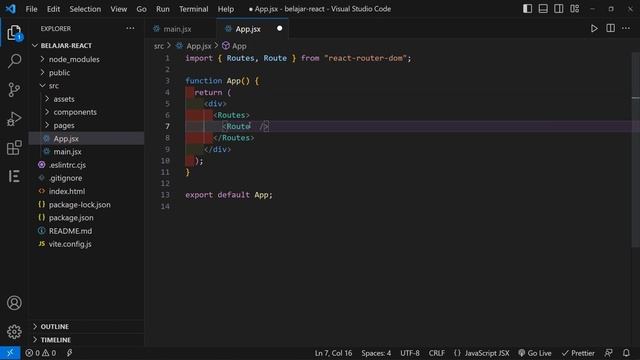Expand the OUTLINE section
Image resolution: width=640 pixels, height=360 pixels.
(86, 327)
